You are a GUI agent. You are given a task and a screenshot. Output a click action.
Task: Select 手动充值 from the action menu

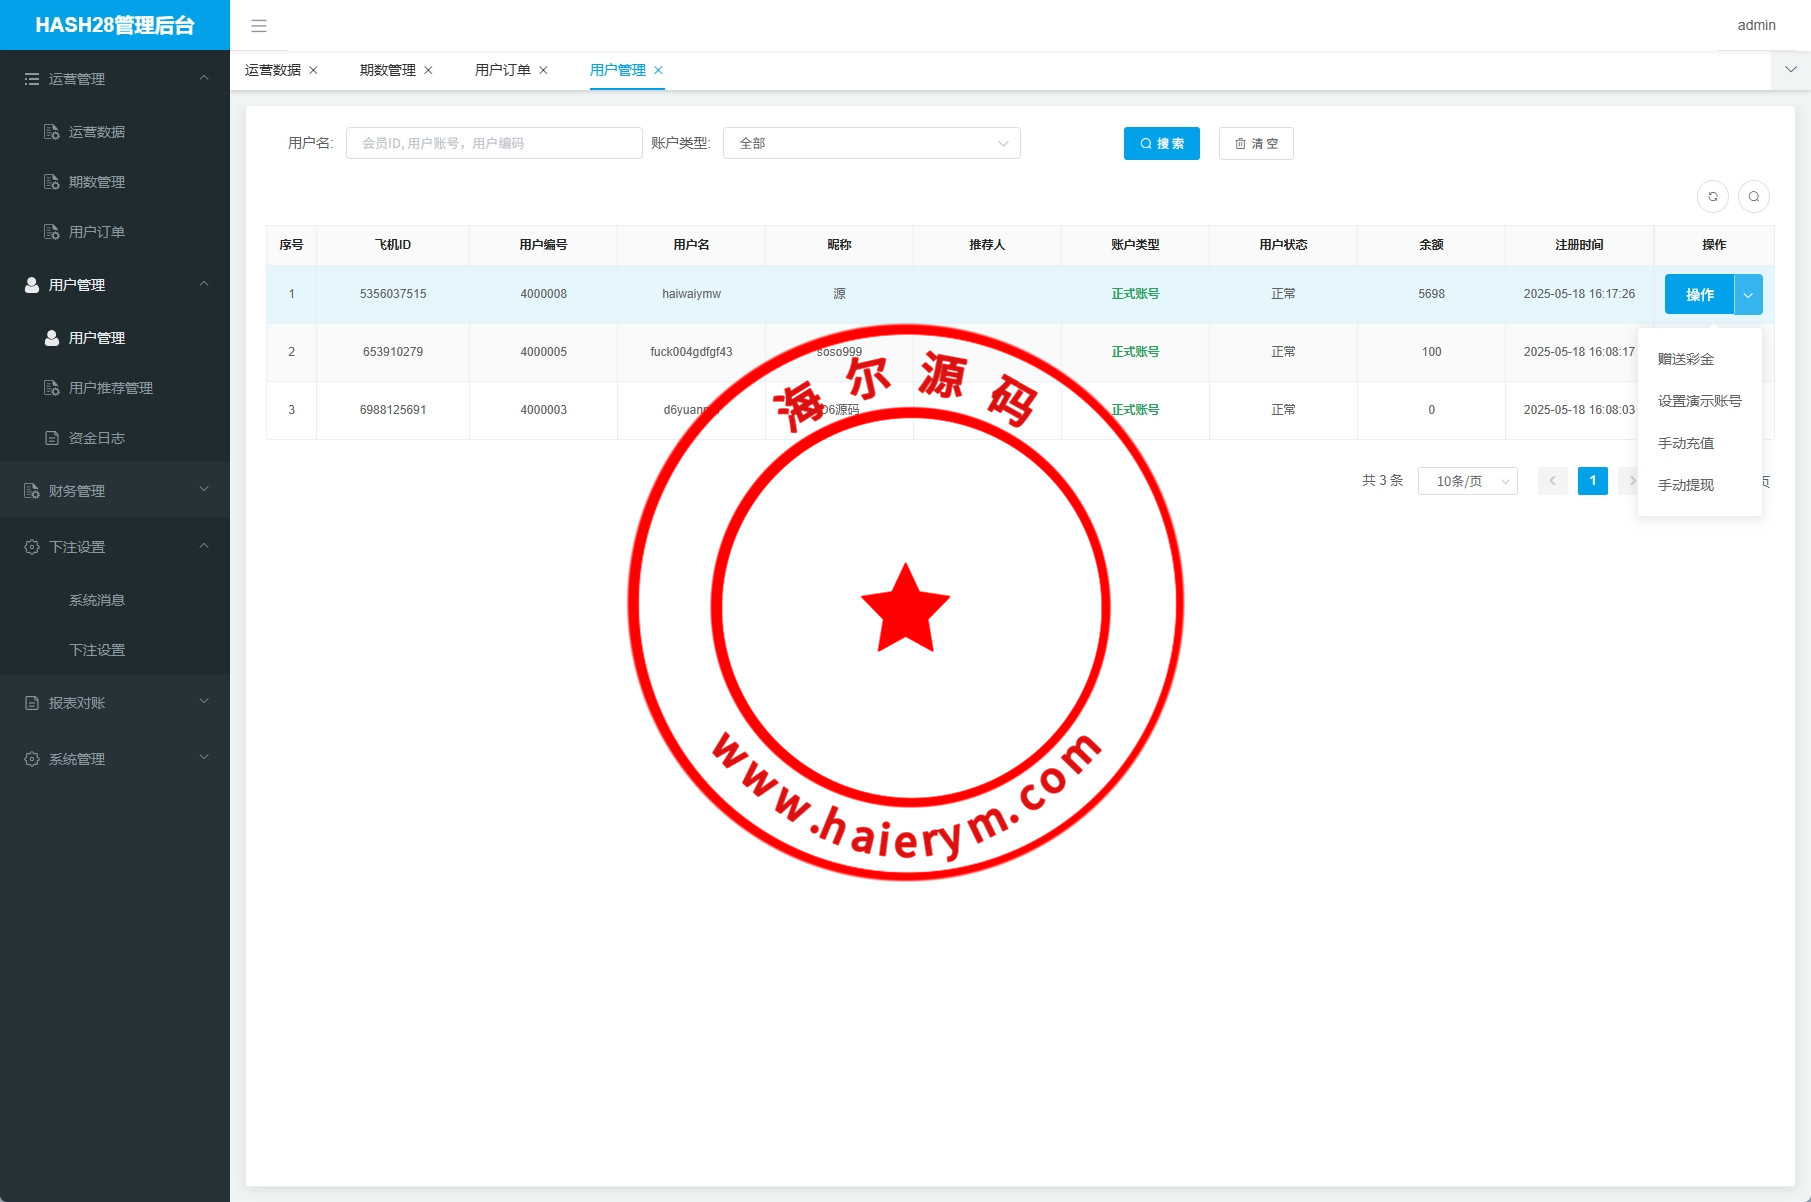[x=1686, y=443]
